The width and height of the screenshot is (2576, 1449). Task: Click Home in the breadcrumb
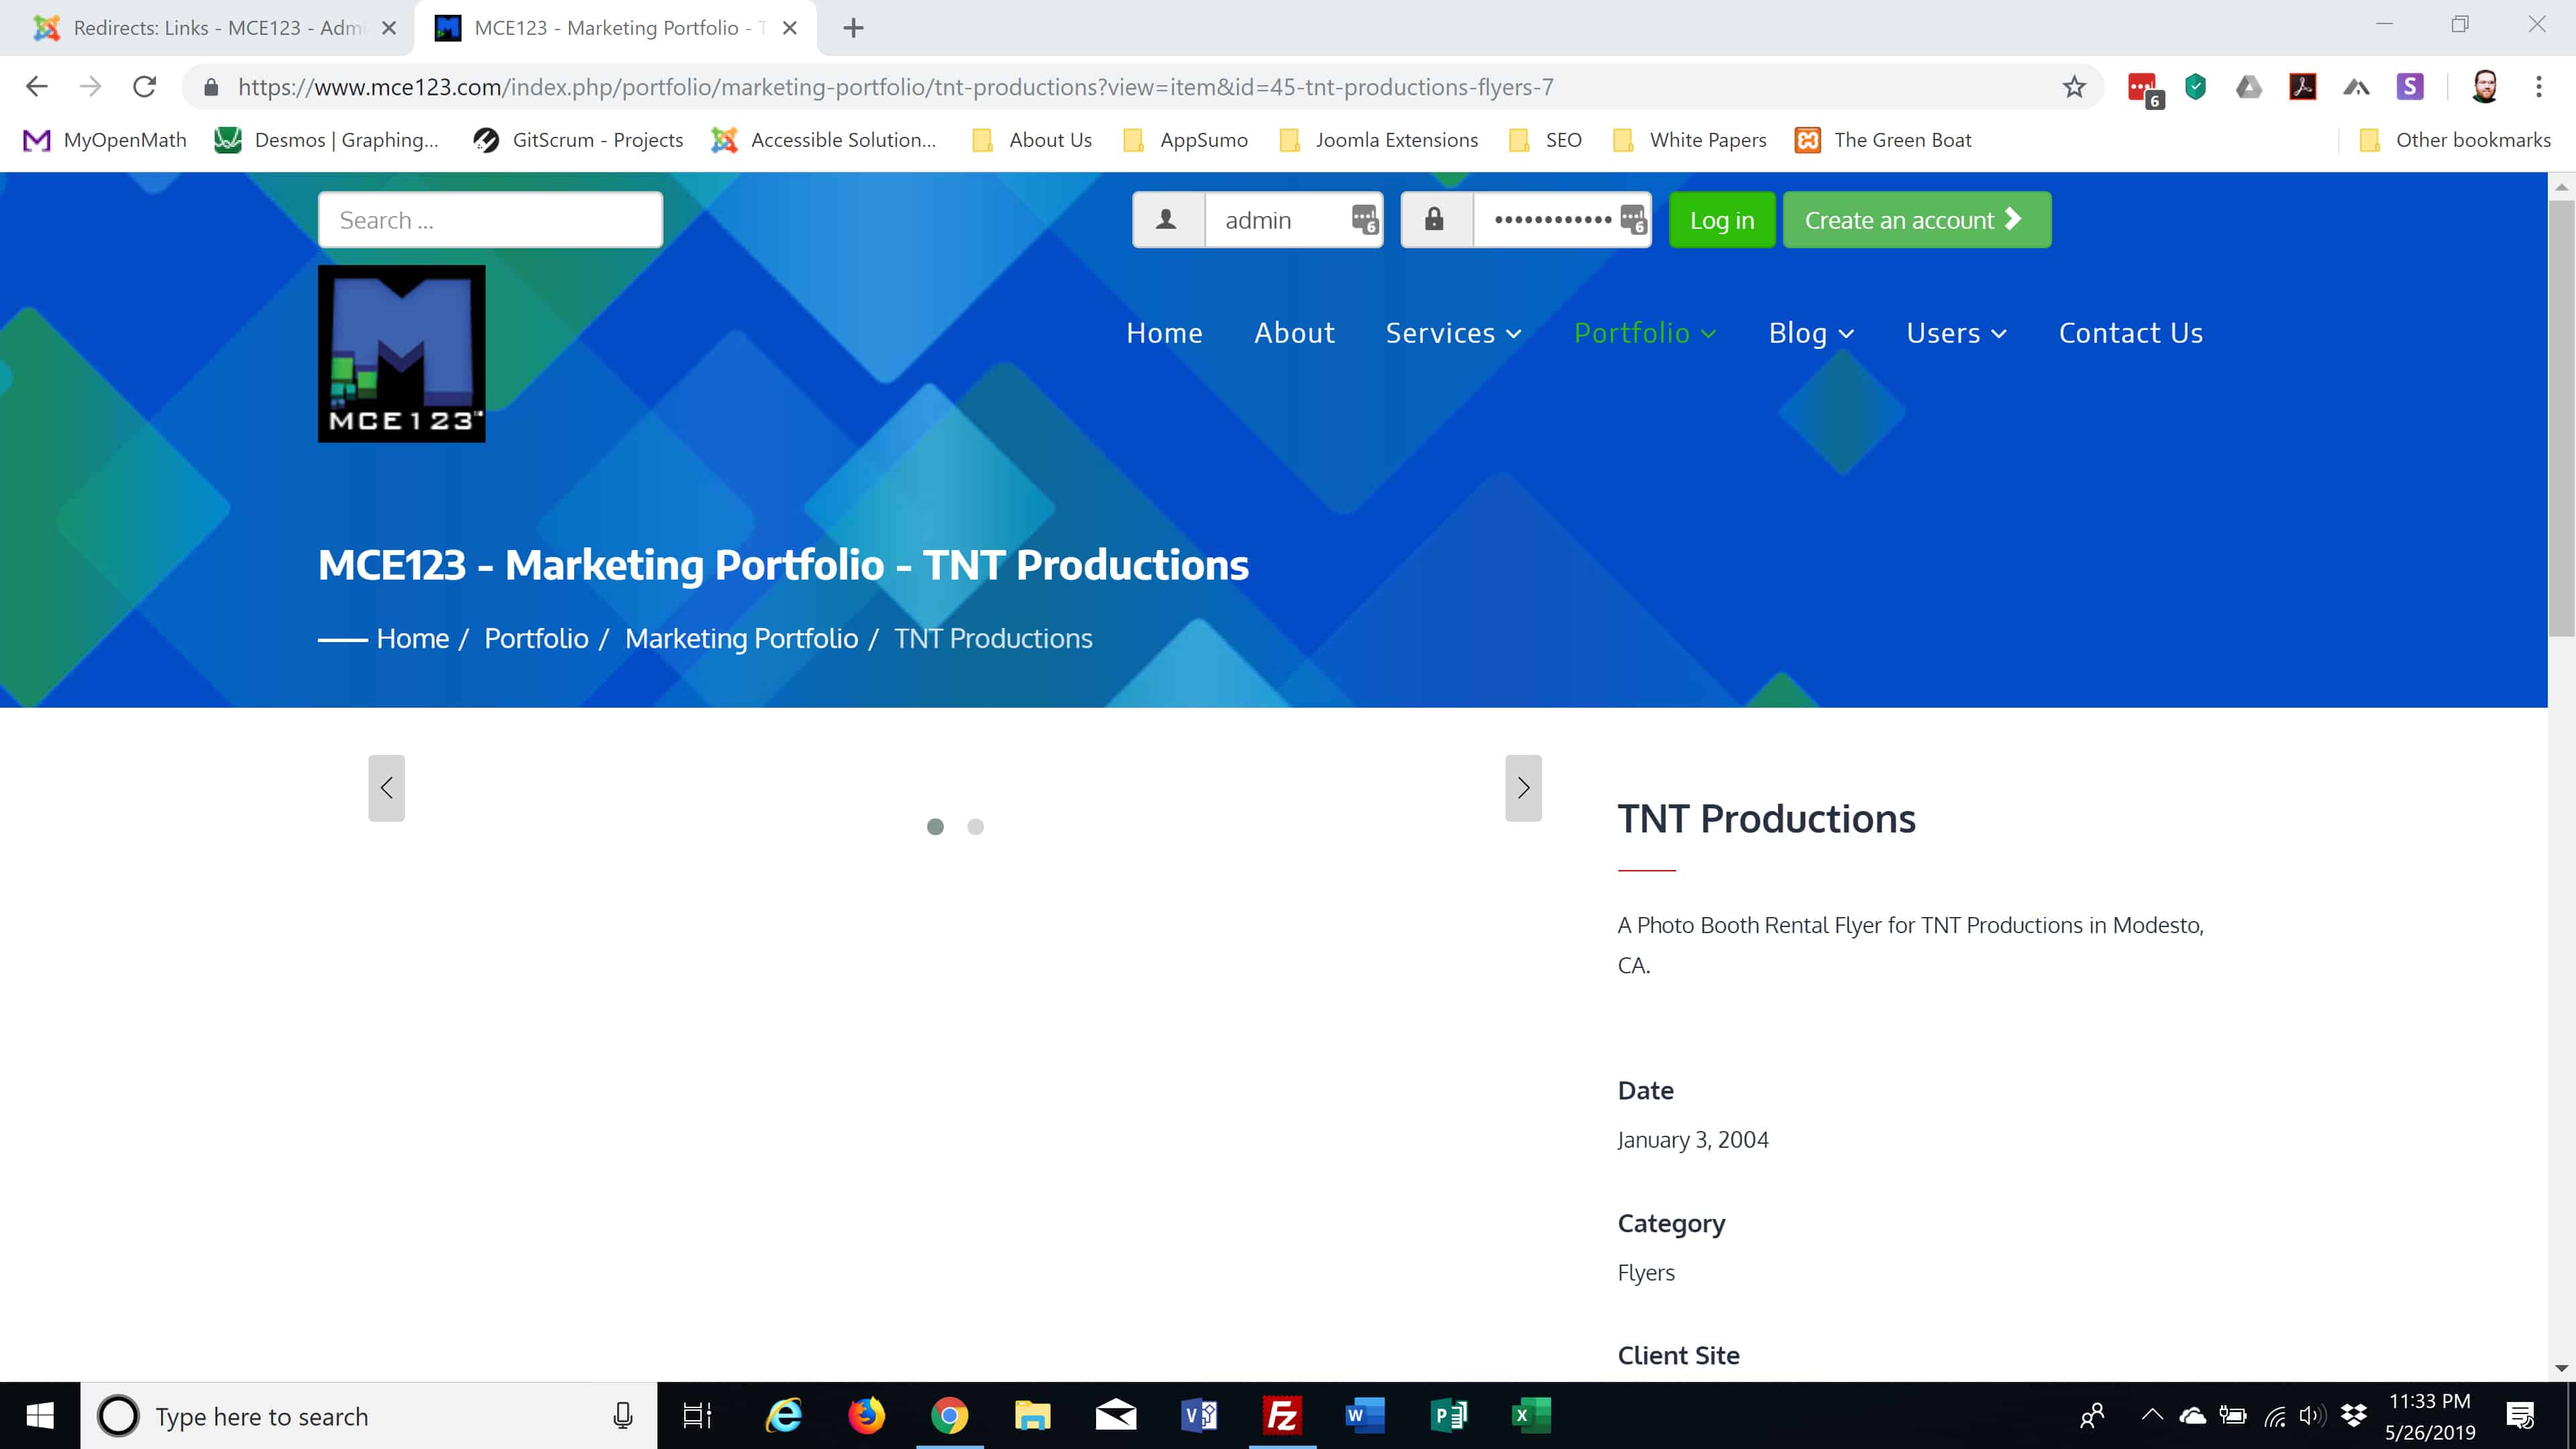412,638
